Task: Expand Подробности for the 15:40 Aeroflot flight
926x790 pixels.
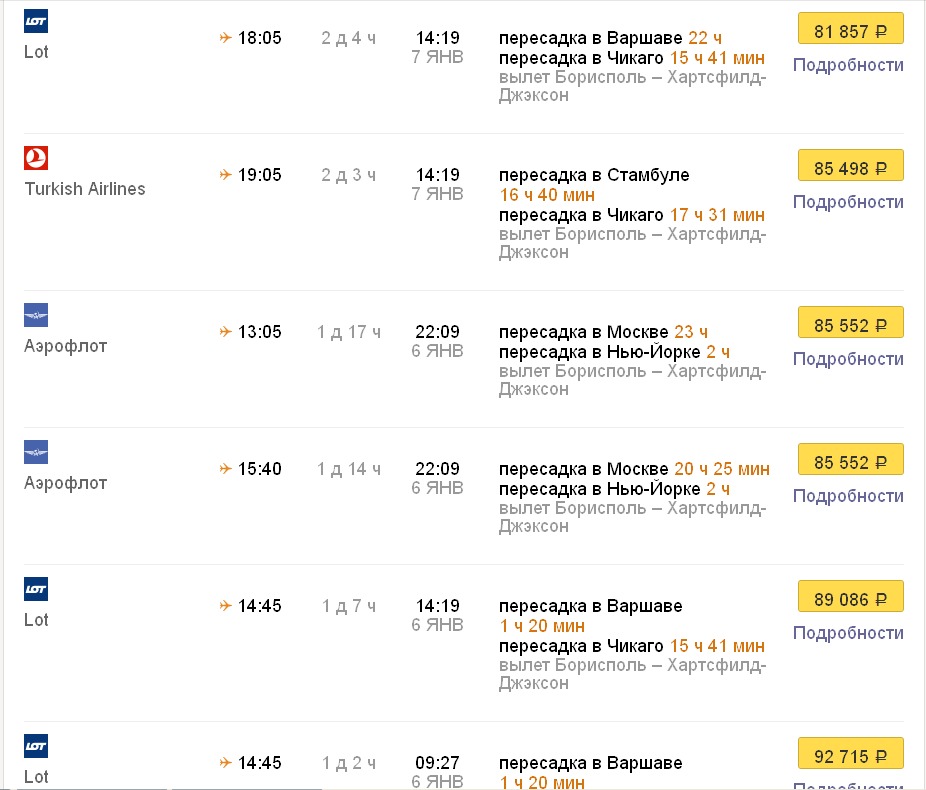Action: [x=848, y=496]
